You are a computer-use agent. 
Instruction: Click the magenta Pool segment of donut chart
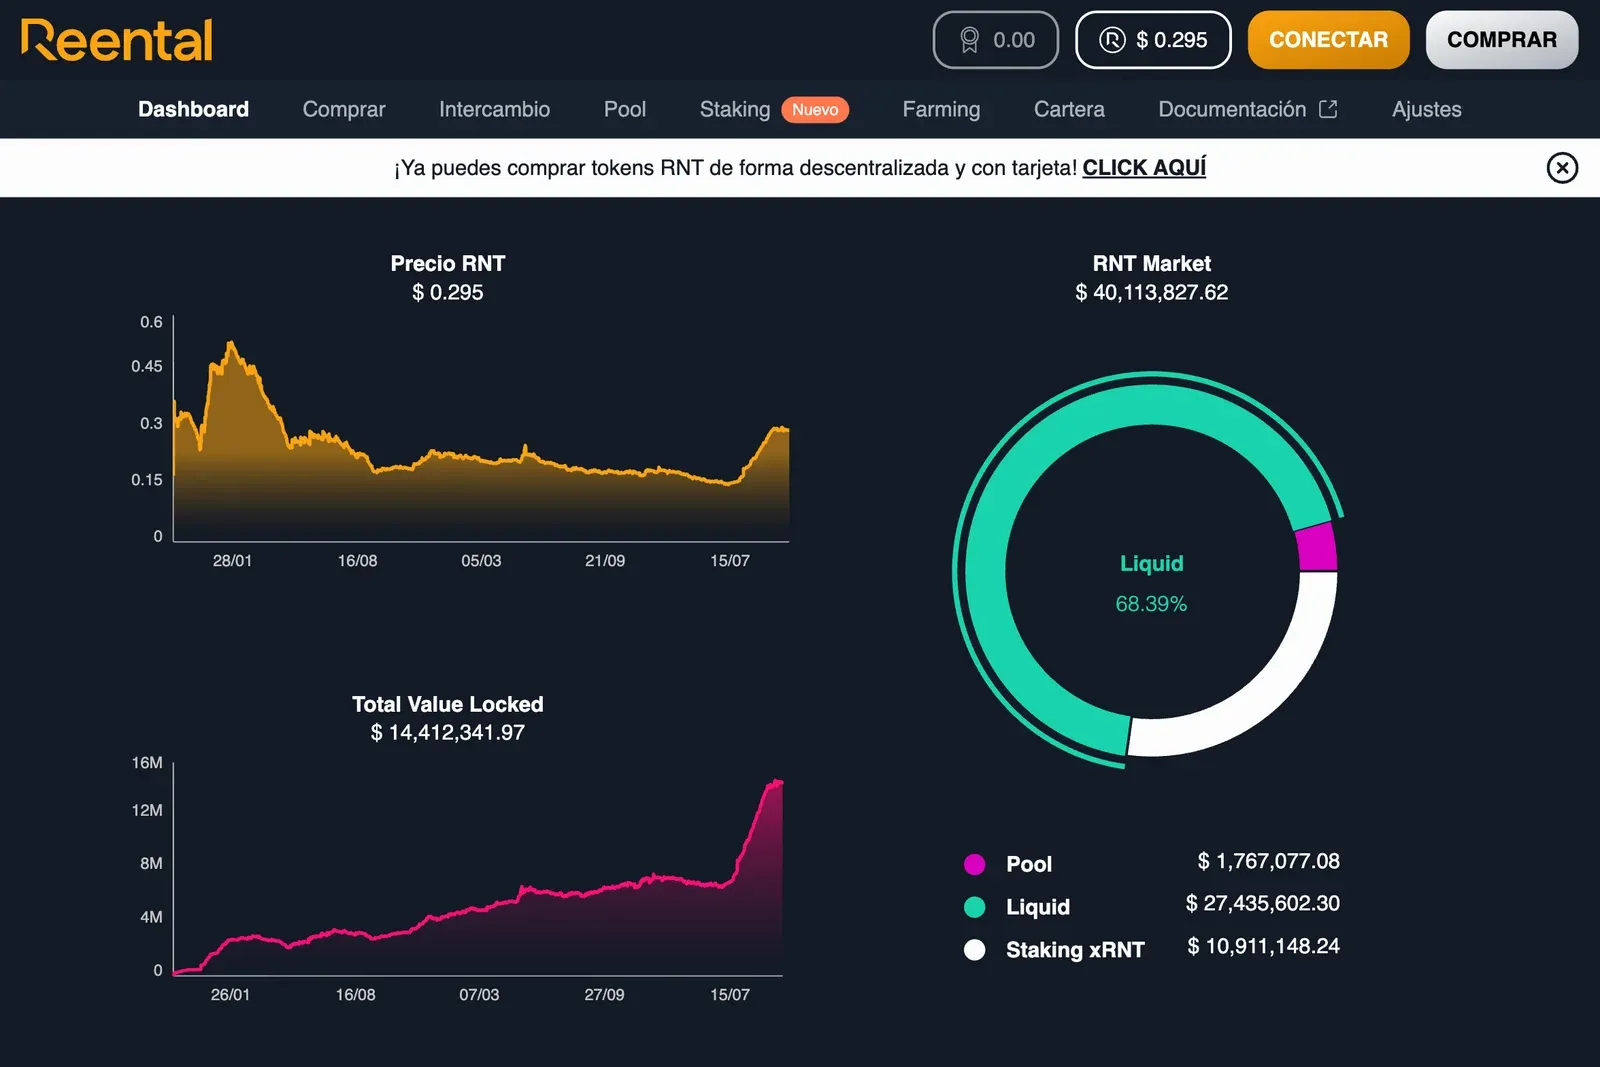(x=1317, y=547)
